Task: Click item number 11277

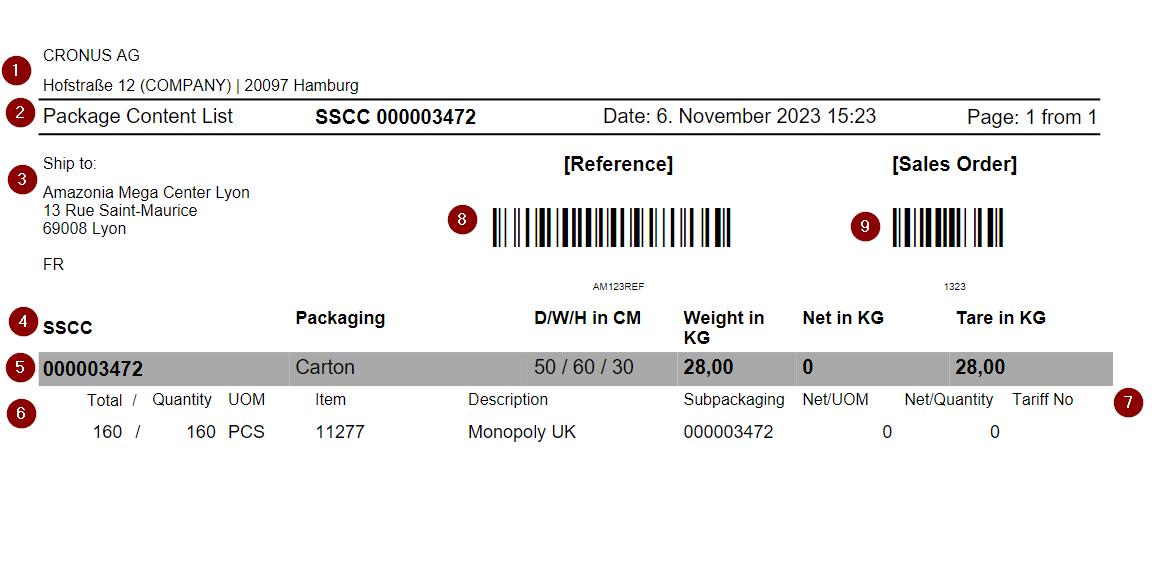Action: (x=340, y=432)
